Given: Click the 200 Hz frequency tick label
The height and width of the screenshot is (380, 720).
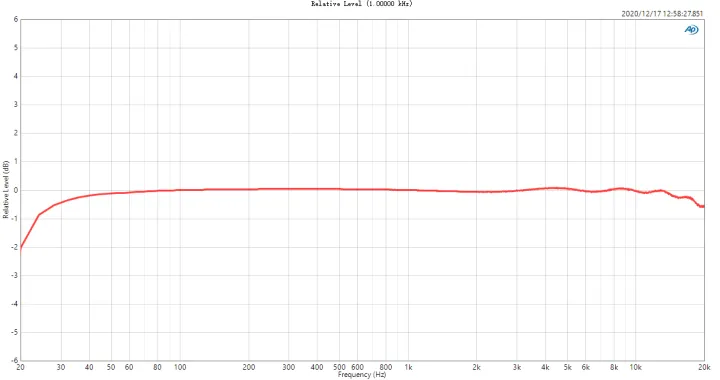Looking at the screenshot, I should click(x=248, y=367).
